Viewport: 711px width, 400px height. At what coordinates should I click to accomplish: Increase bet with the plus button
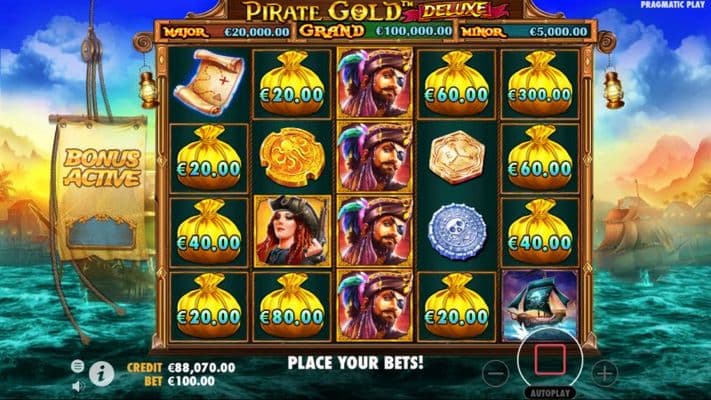click(x=605, y=374)
